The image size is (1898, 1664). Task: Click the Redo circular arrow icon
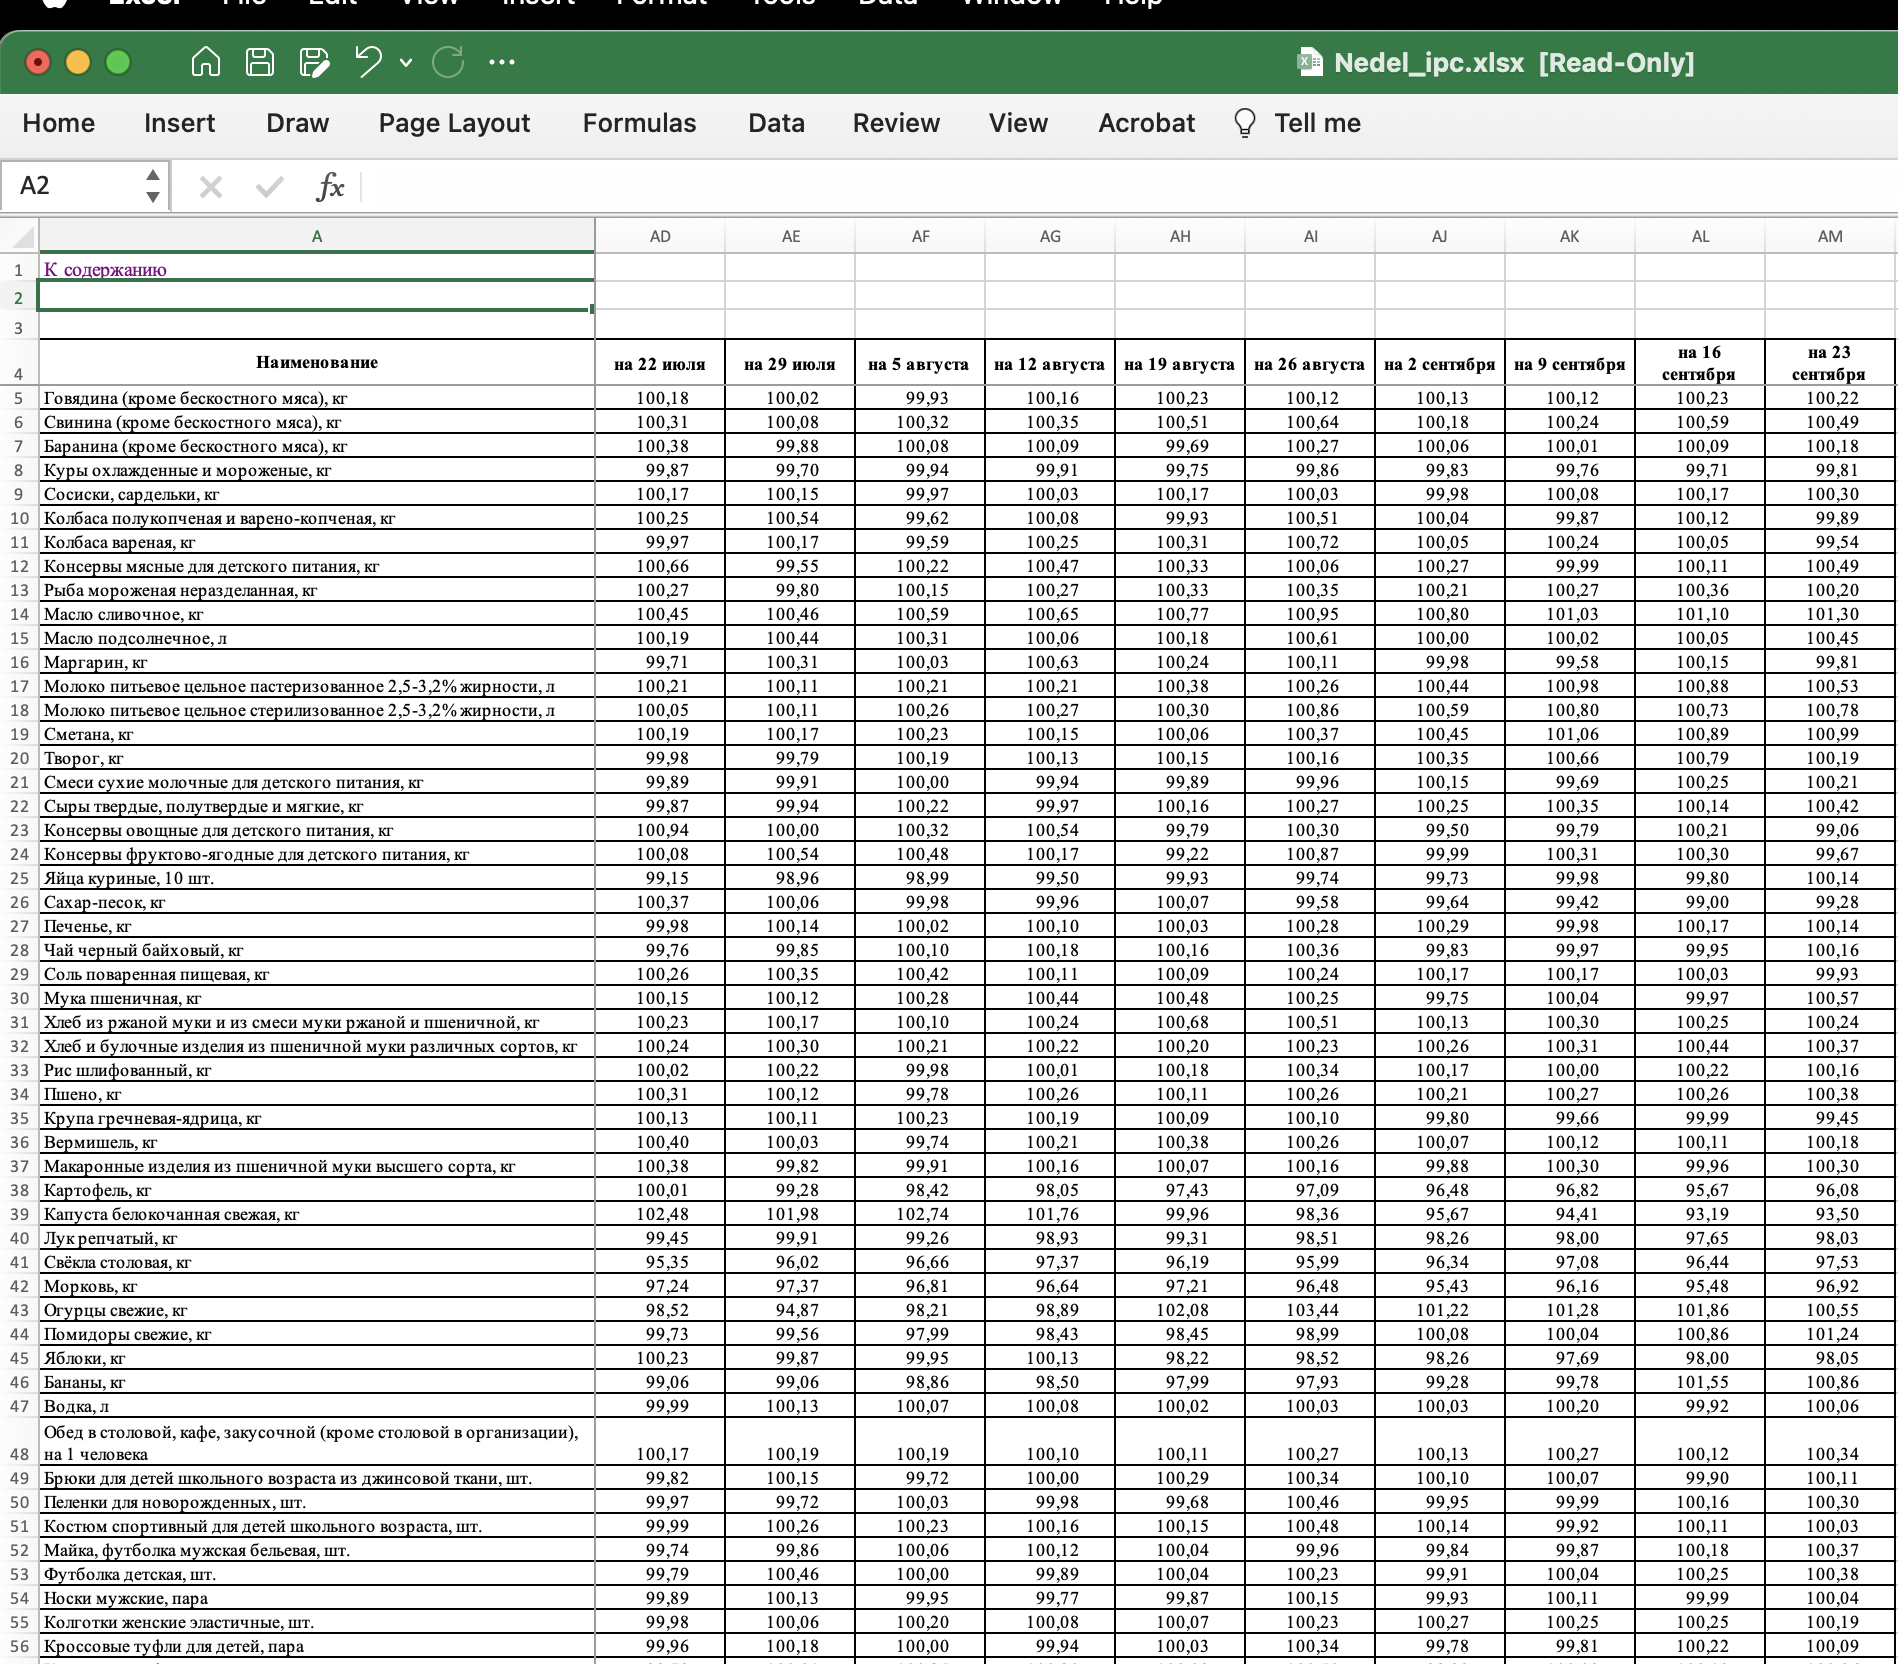[448, 62]
